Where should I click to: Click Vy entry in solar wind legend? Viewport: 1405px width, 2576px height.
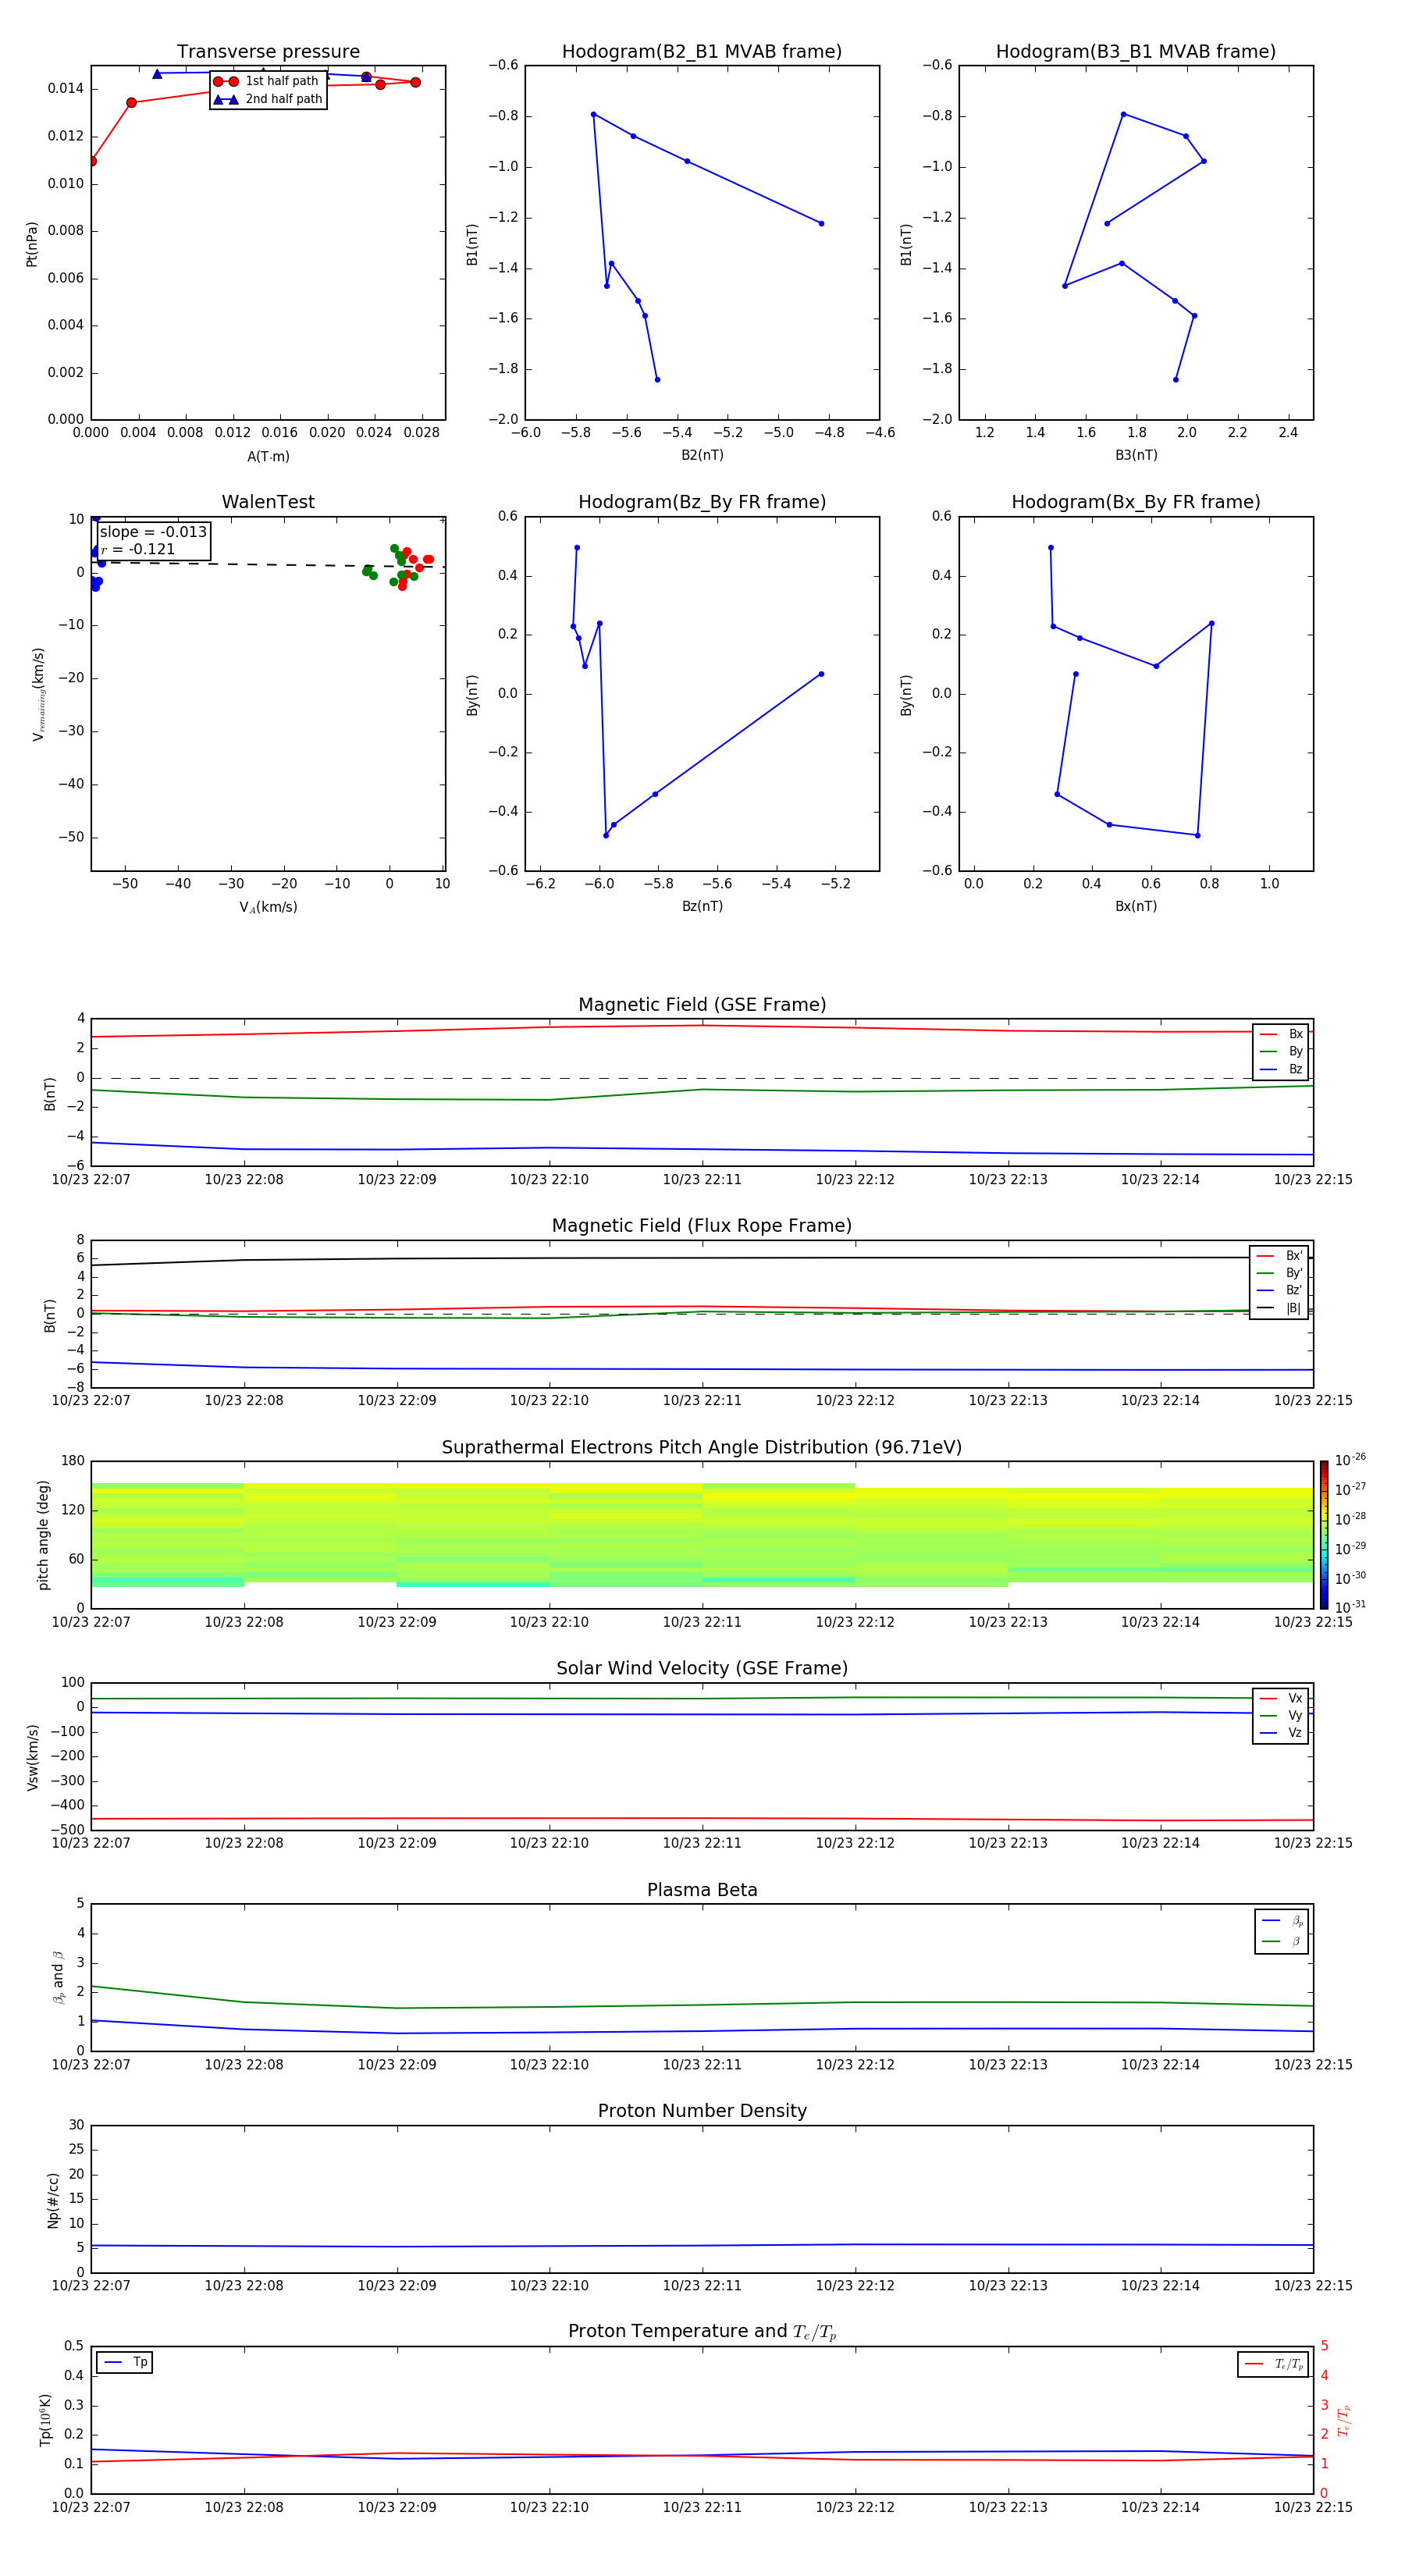point(1281,1715)
